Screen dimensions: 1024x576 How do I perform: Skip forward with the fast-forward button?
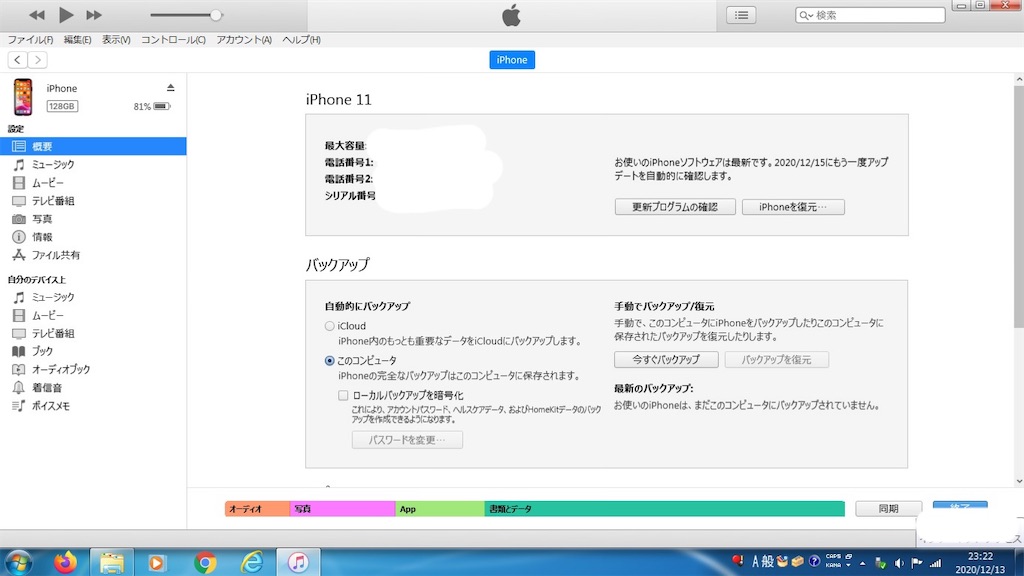[94, 14]
